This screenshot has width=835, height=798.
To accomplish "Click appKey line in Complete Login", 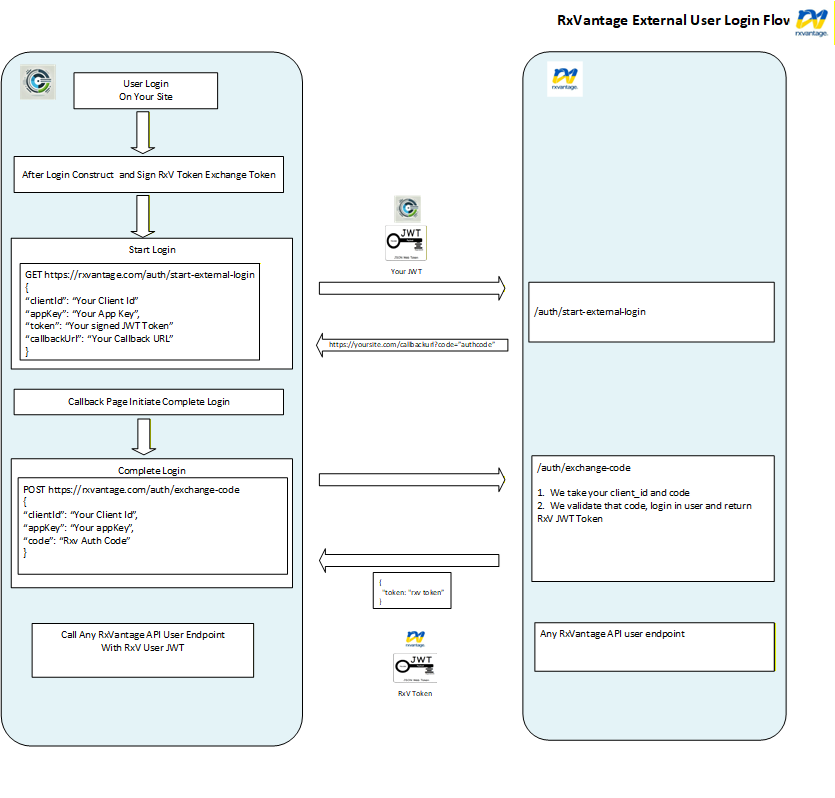I will point(79,528).
